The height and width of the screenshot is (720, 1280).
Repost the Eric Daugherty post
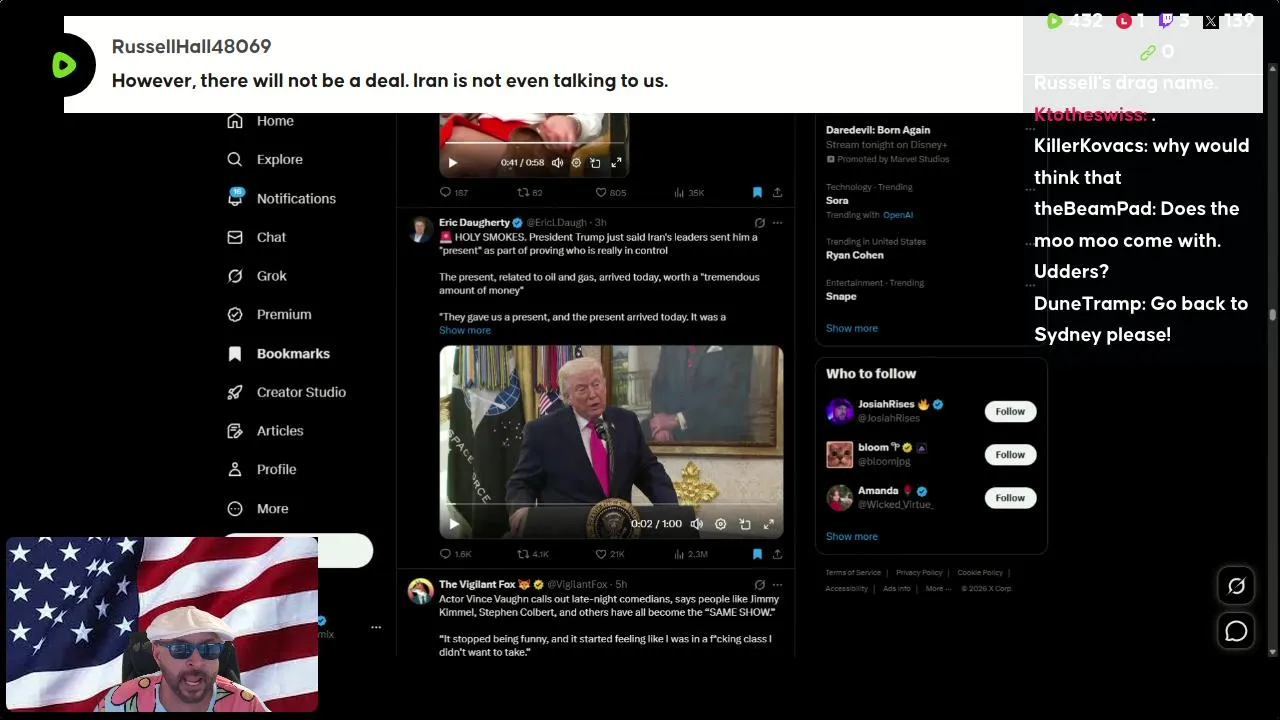pyautogui.click(x=532, y=554)
